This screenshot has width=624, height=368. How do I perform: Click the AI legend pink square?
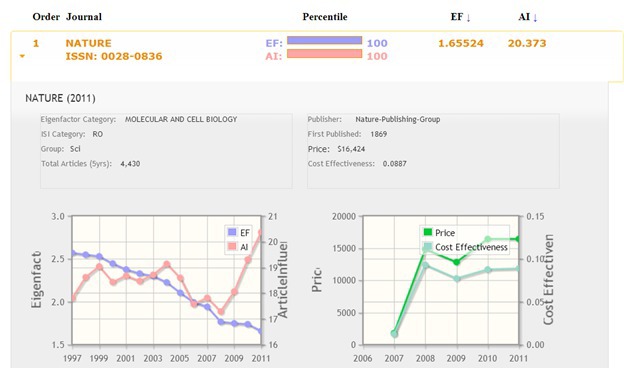(x=232, y=246)
